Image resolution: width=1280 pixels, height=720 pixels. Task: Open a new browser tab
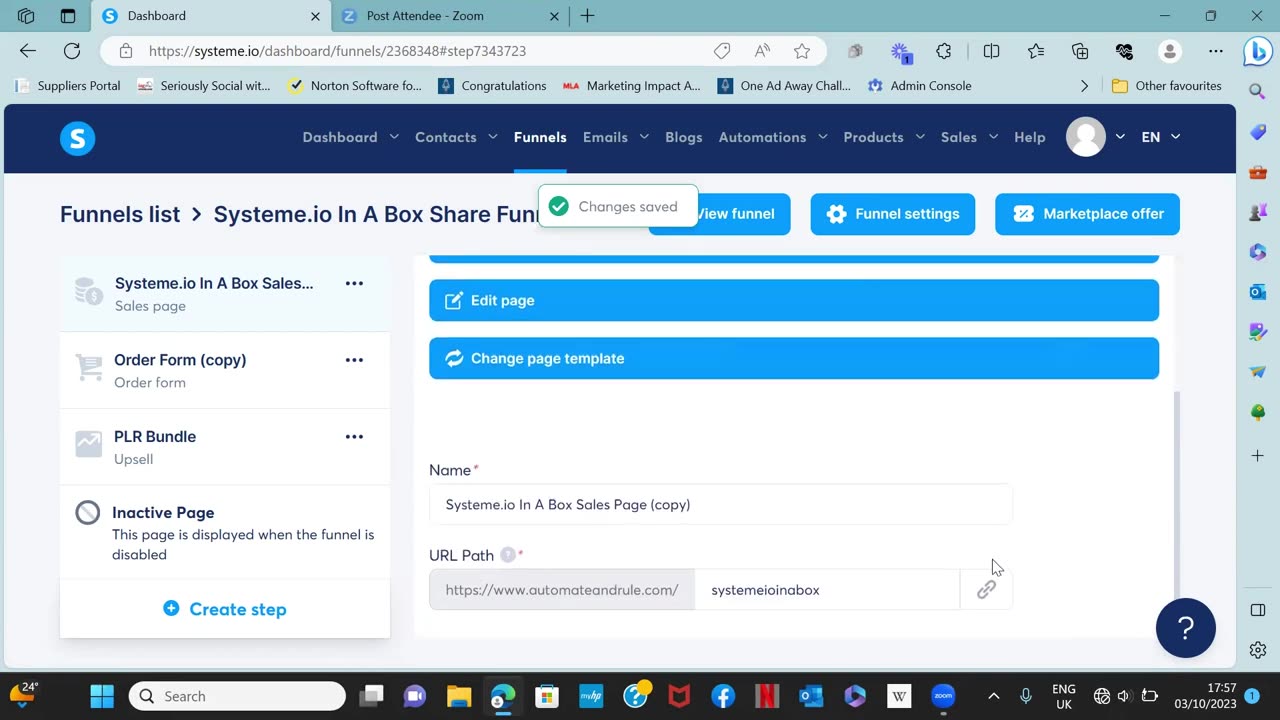click(x=587, y=16)
